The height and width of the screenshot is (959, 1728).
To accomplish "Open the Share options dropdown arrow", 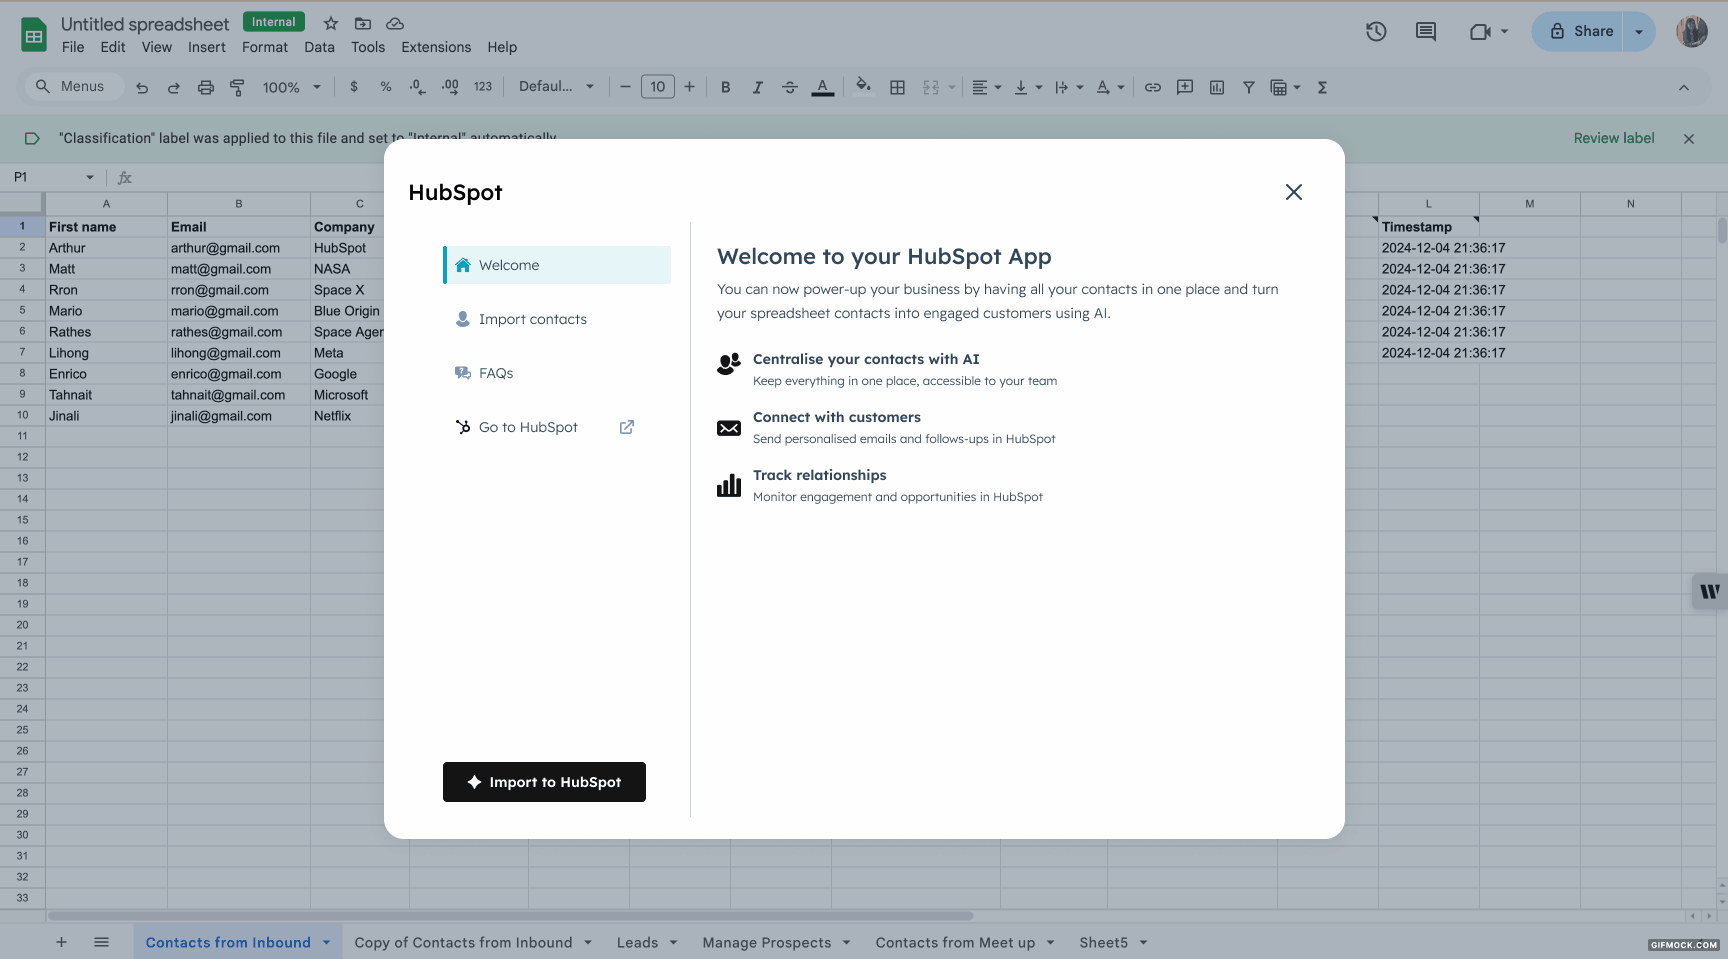I will click(x=1639, y=32).
